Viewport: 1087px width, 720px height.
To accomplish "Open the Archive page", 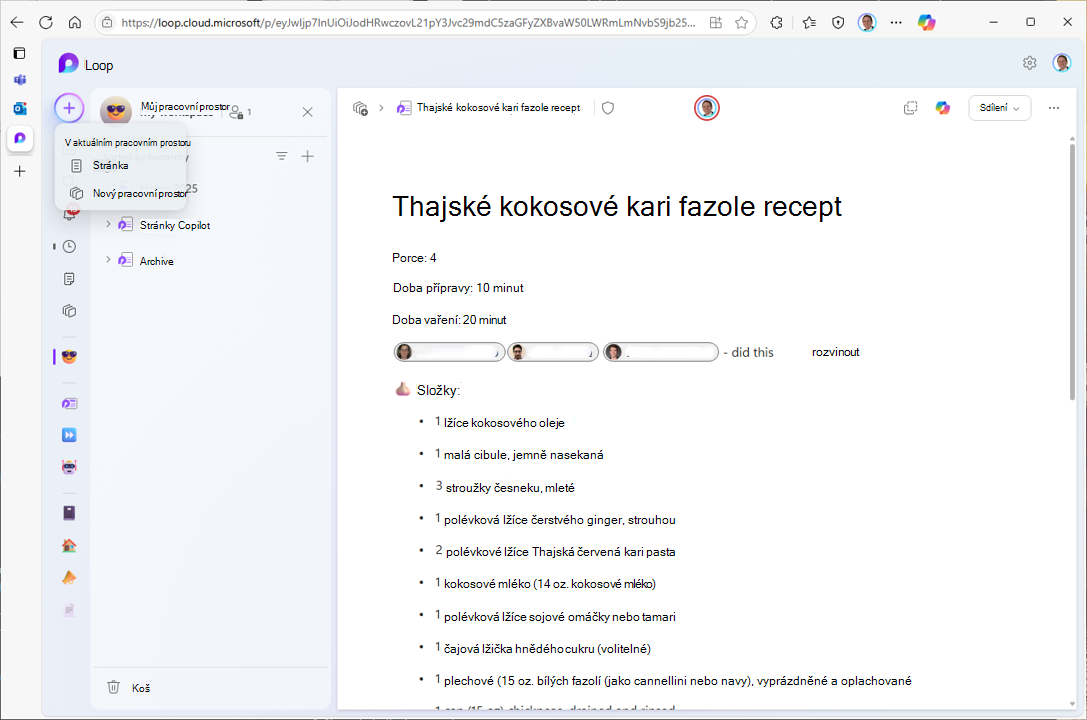I will point(157,261).
